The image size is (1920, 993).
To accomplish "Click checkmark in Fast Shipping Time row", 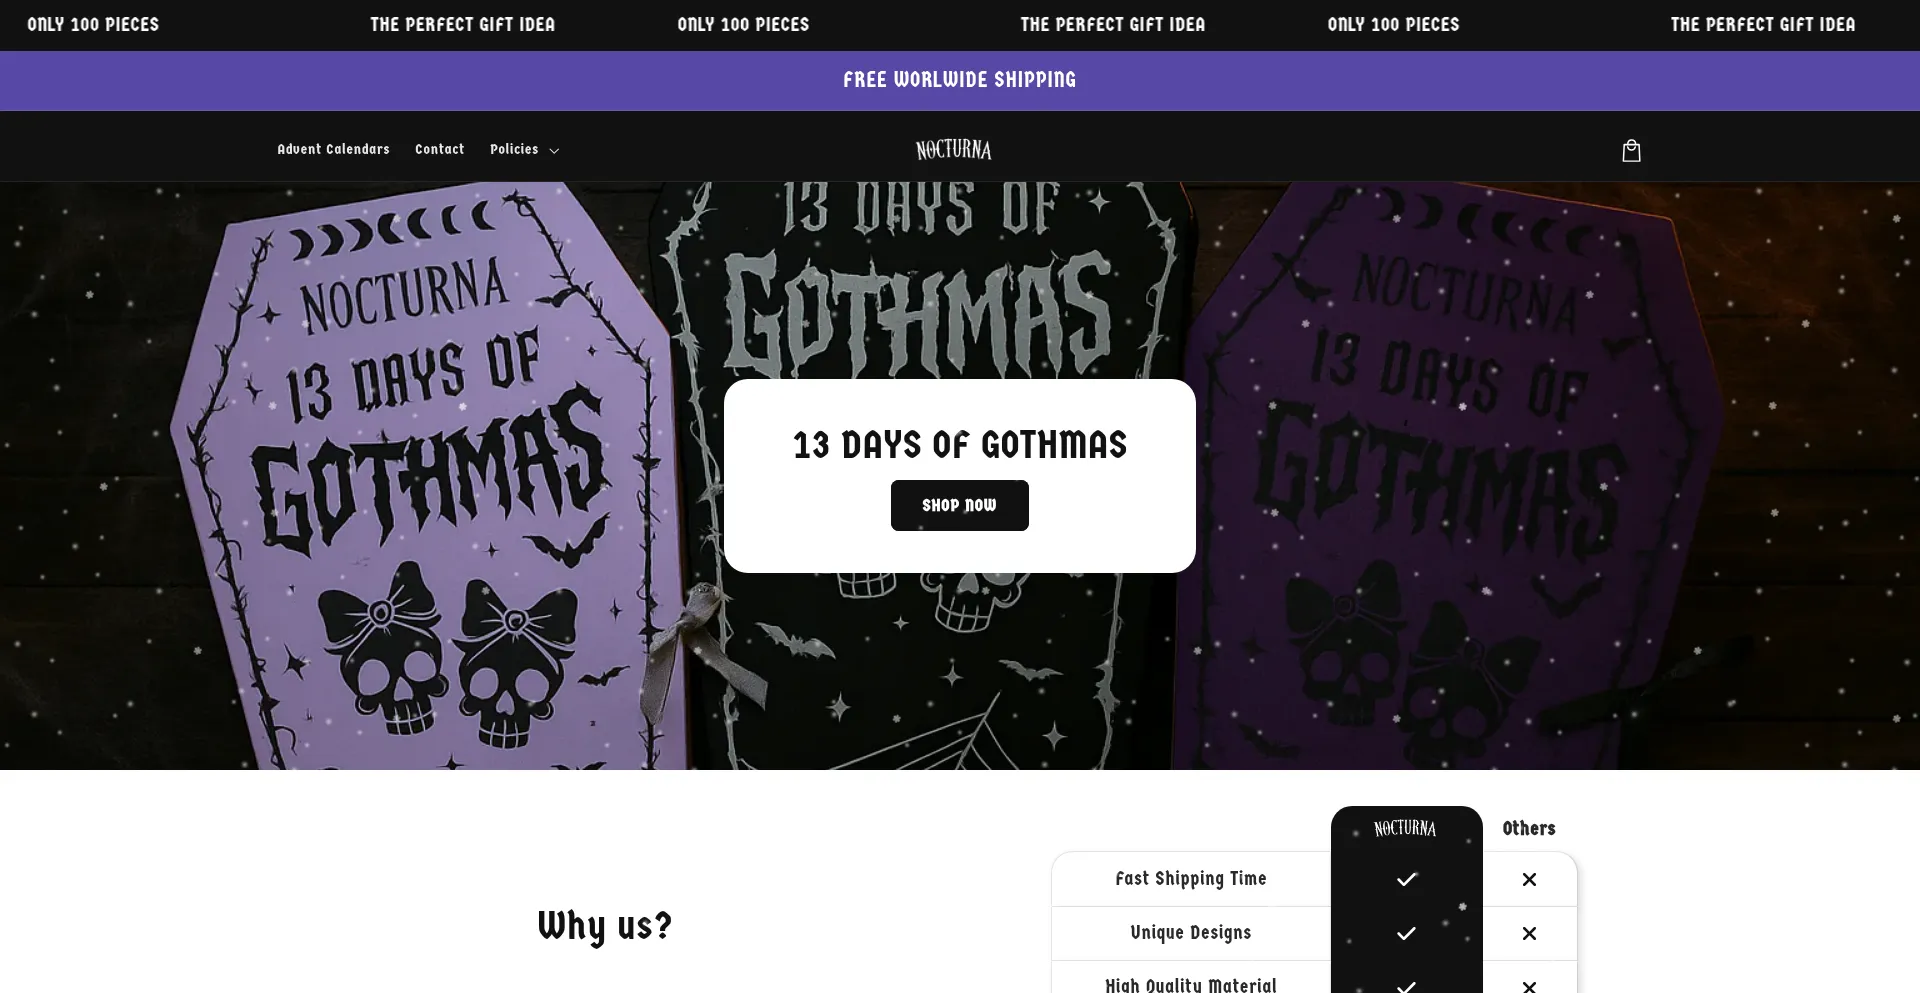I will (x=1406, y=879).
